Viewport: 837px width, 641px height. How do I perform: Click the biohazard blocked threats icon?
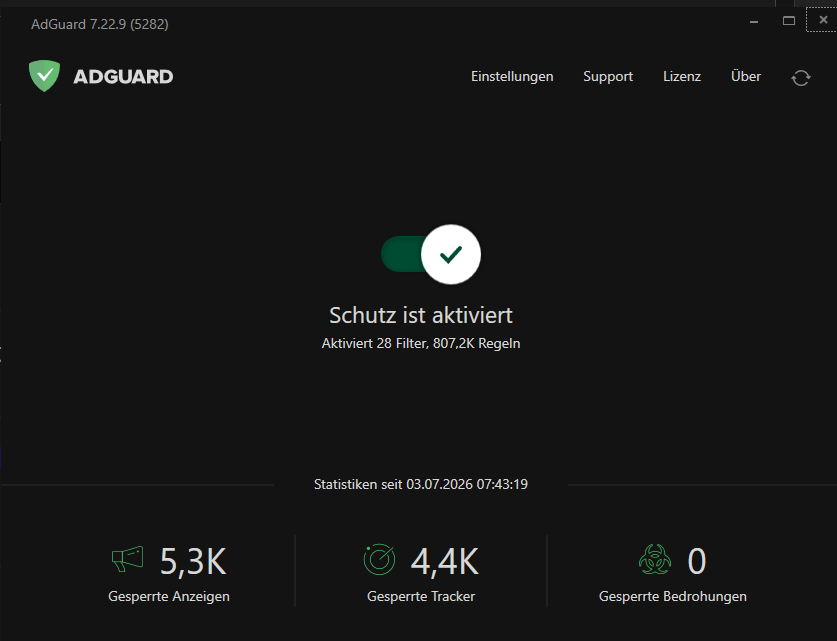point(655,559)
